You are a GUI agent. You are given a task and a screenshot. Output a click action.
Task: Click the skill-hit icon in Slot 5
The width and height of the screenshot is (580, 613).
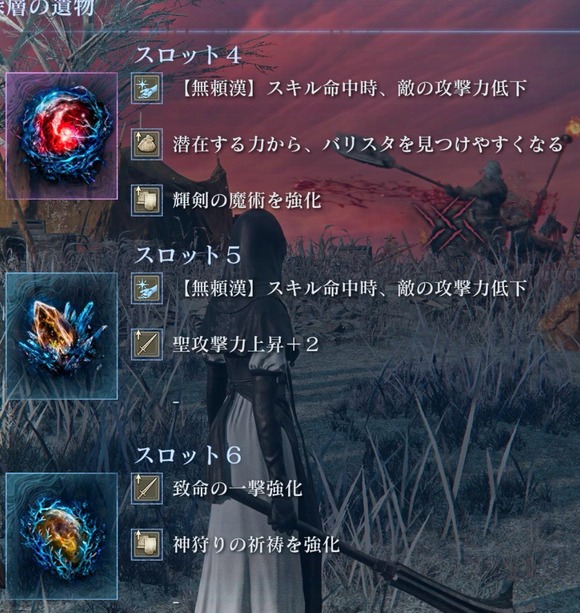tap(147, 289)
